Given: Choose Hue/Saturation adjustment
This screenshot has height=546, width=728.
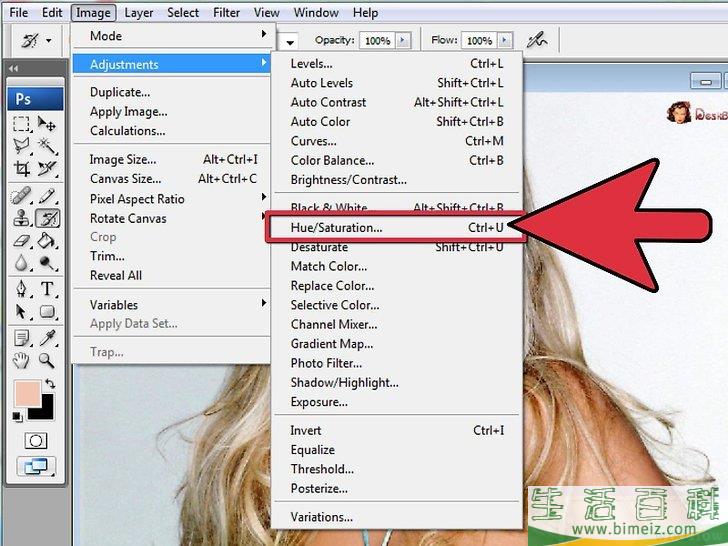Looking at the screenshot, I should [396, 228].
